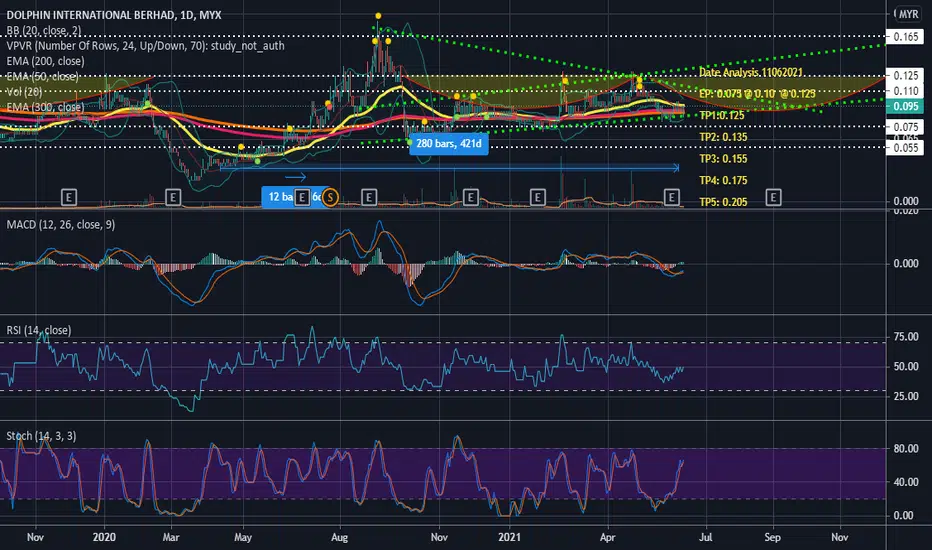
Task: Click the E marker right of Nov 2020
Action: pyautogui.click(x=471, y=197)
